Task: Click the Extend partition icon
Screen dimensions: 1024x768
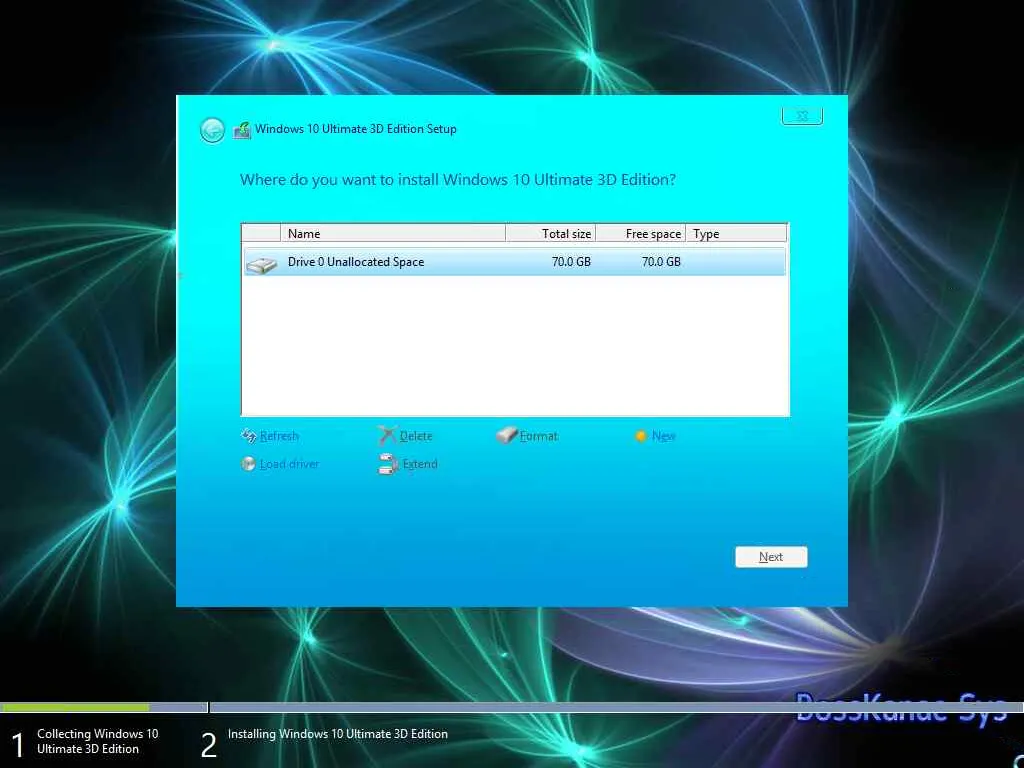Action: click(x=388, y=464)
